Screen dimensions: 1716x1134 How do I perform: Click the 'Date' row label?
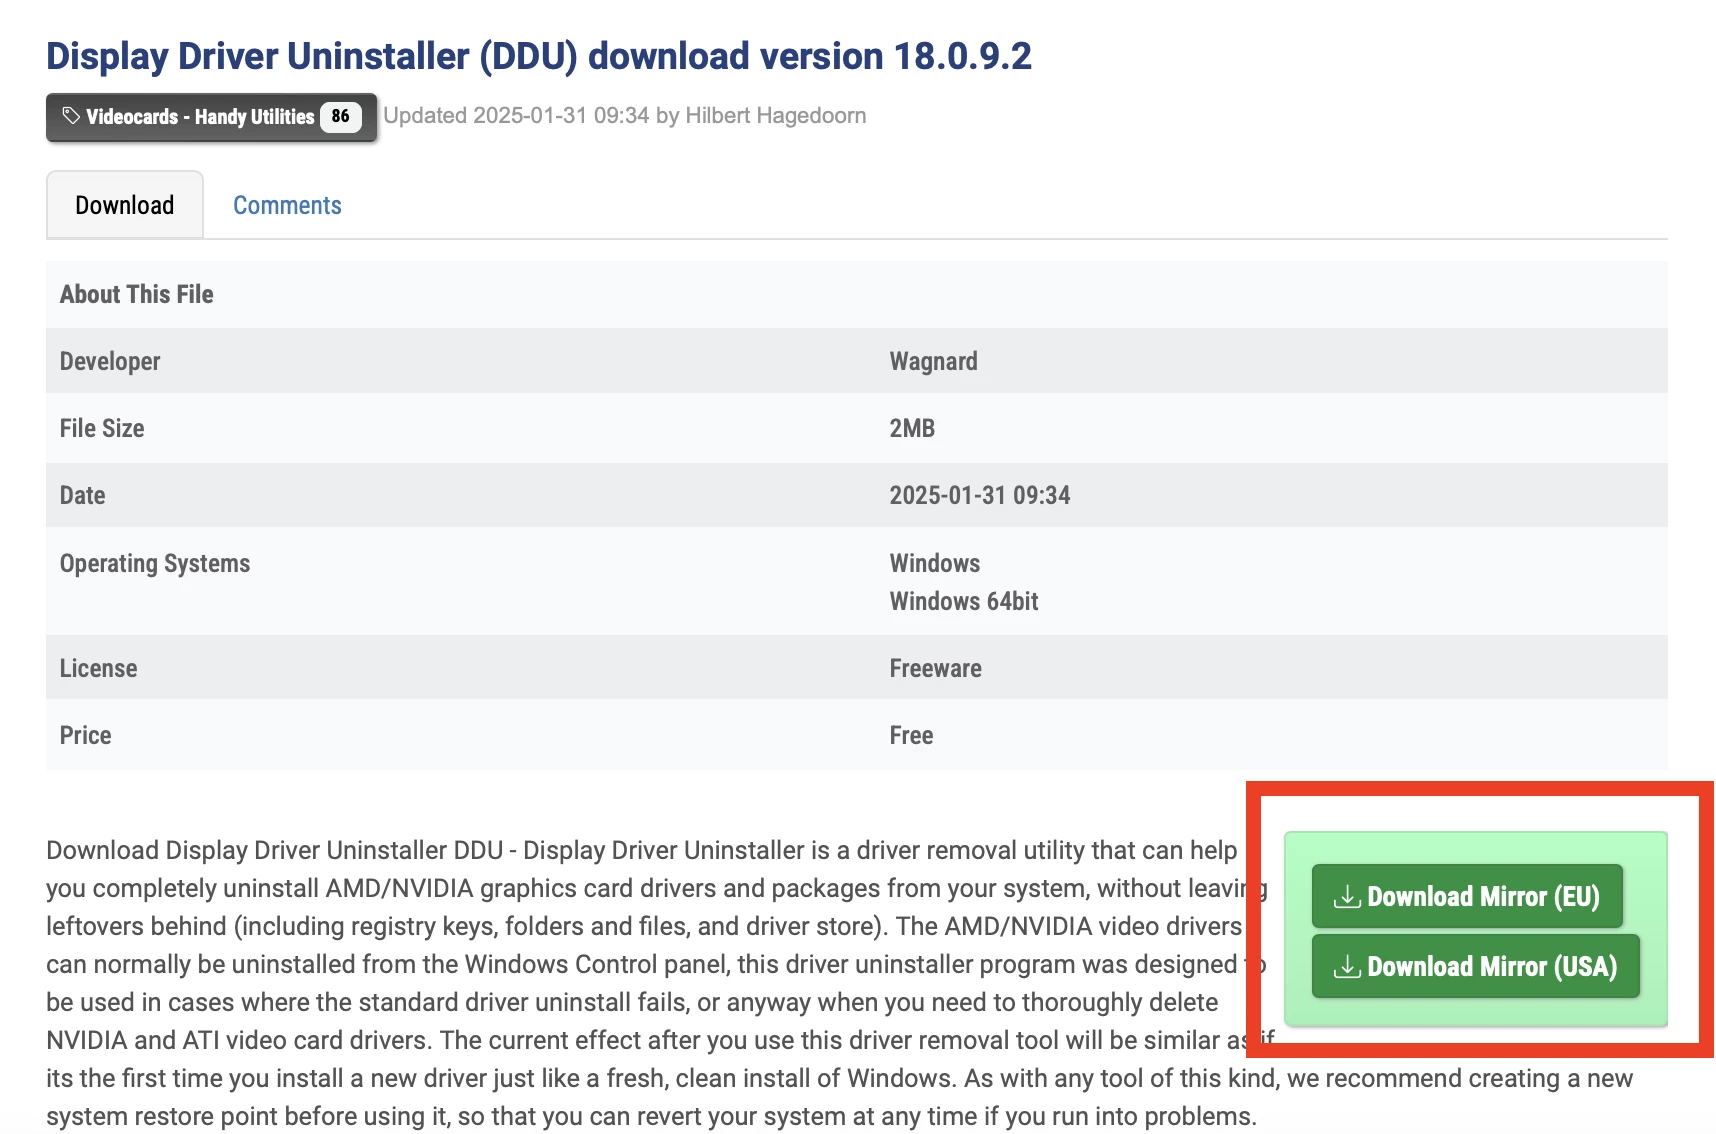click(82, 495)
